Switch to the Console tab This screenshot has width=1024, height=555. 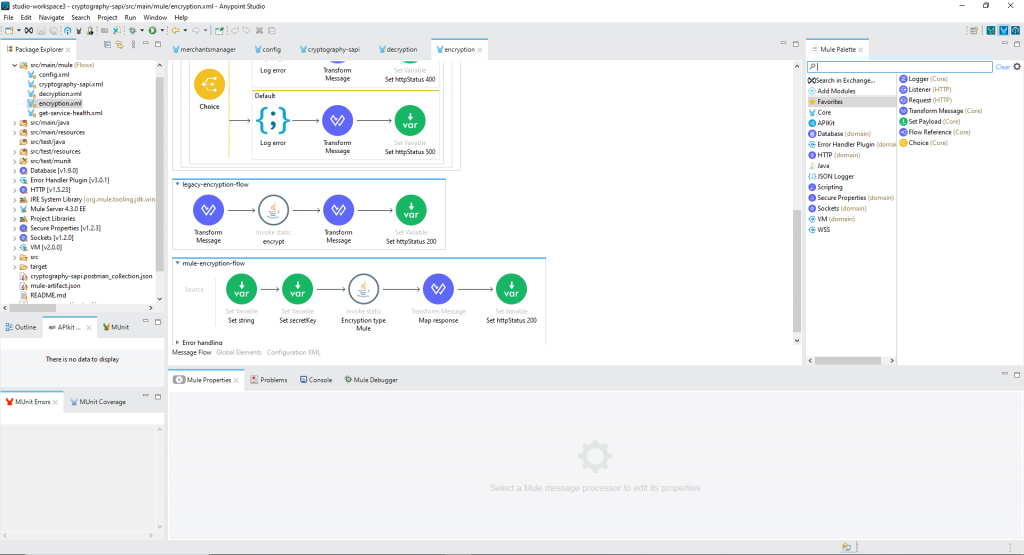(x=316, y=380)
